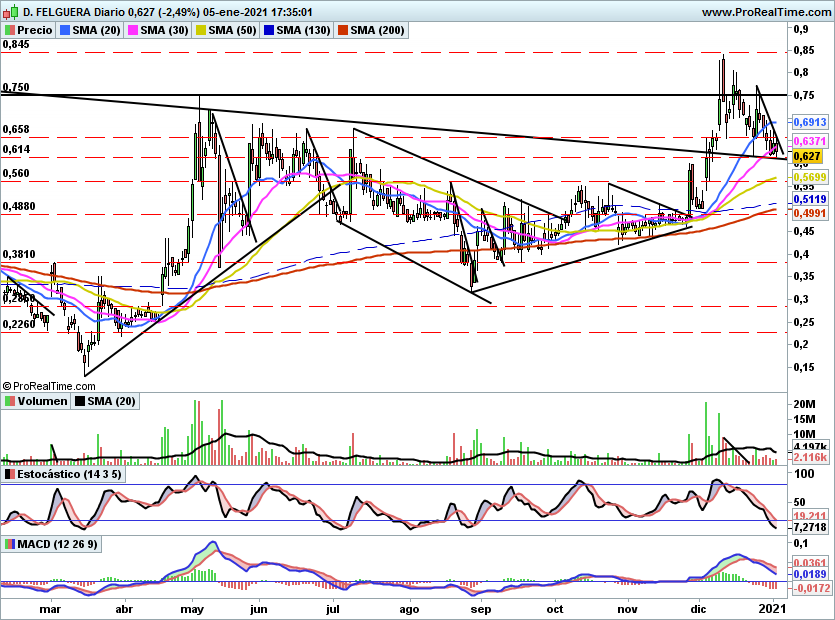Click the yellow current price tag 0,627
835x620 pixels.
[x=807, y=157]
